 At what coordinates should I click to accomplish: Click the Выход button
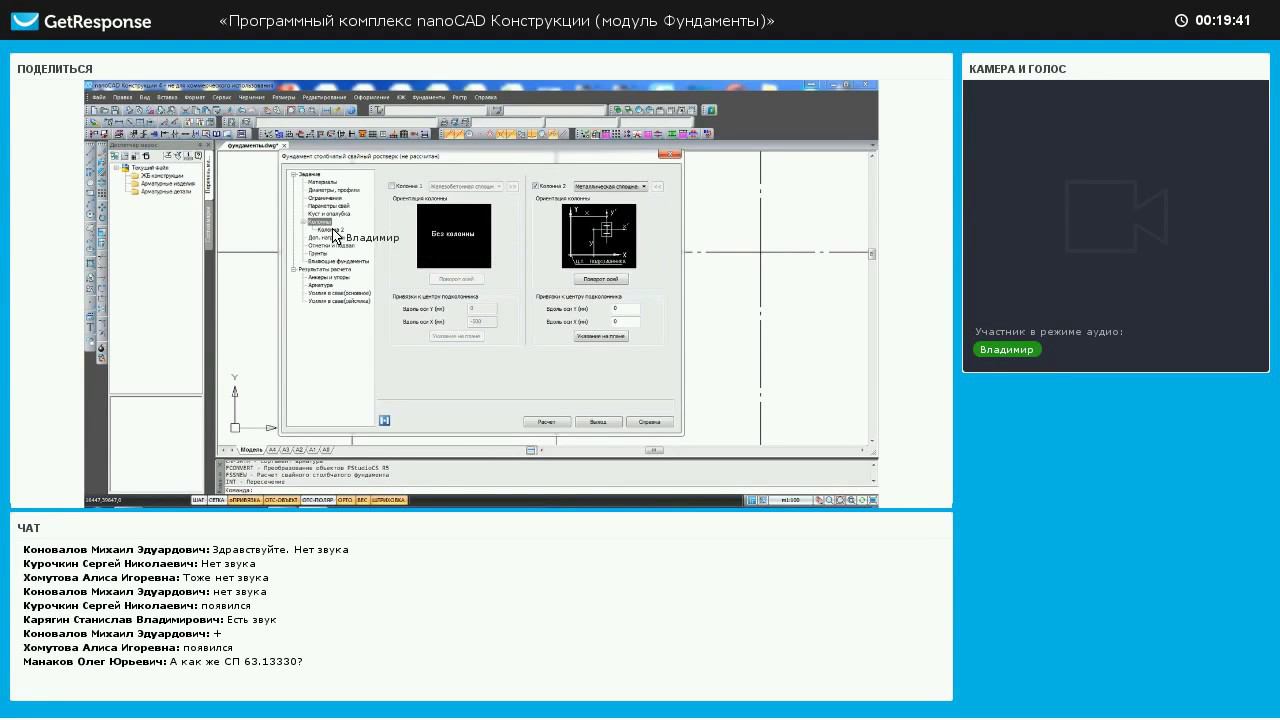[598, 422]
